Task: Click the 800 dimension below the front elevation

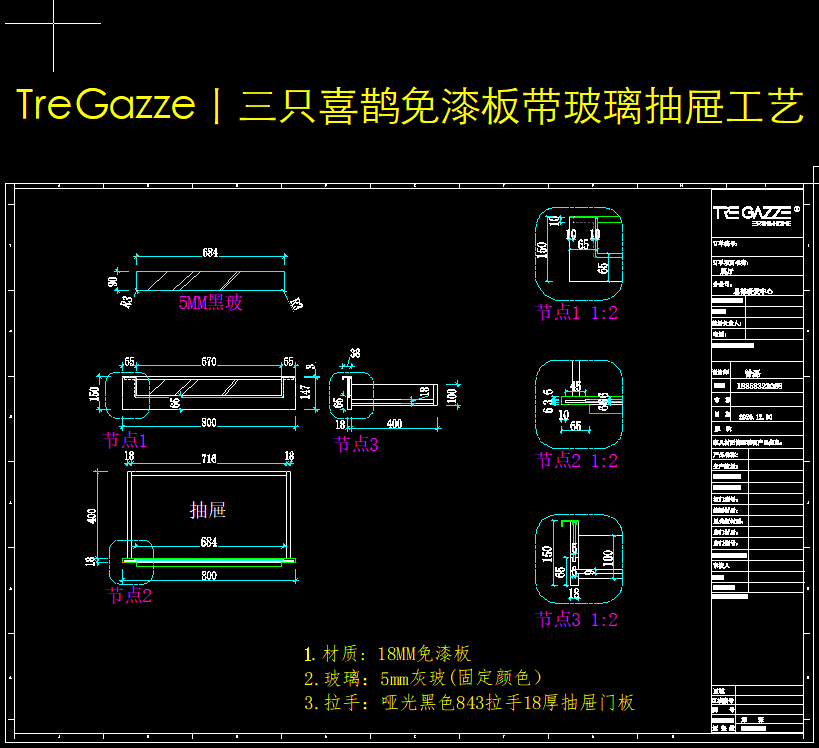Action: point(209,423)
